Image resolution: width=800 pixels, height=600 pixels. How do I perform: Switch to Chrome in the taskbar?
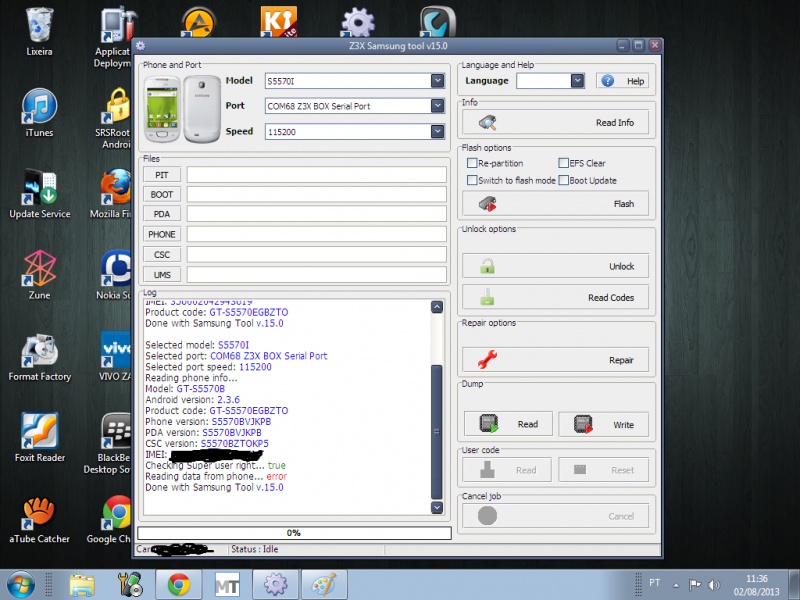coord(179,585)
